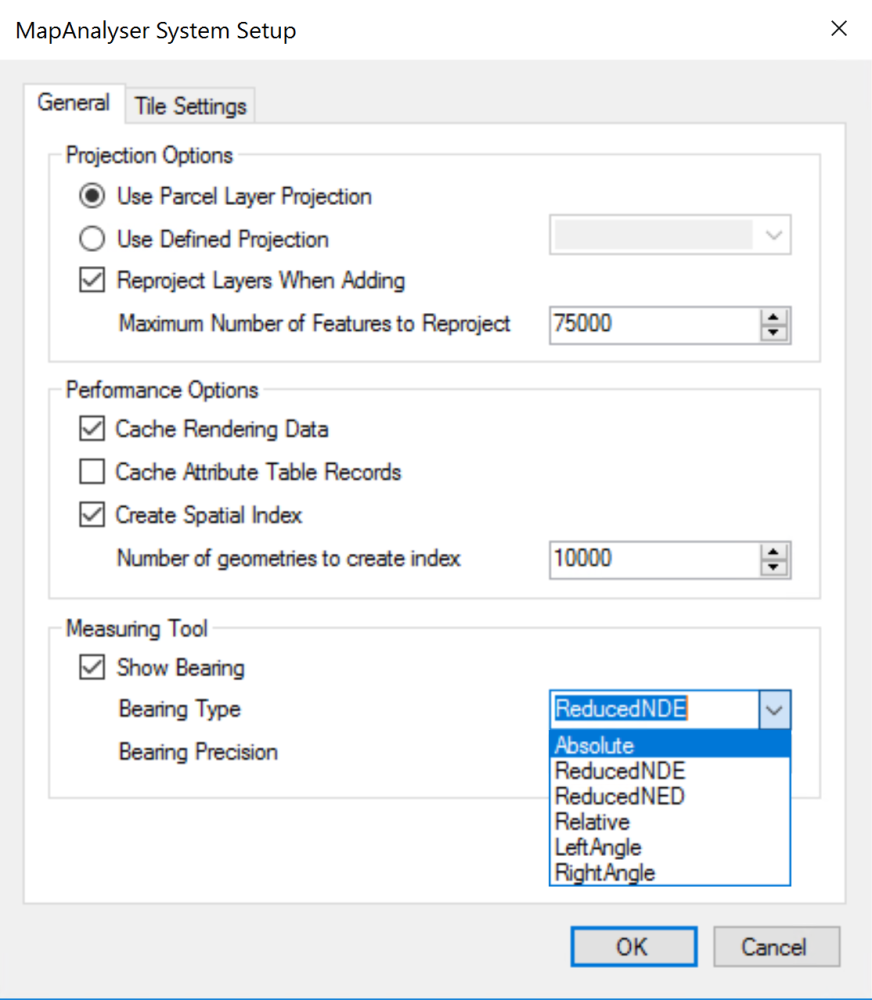The image size is (872, 1000).
Task: Switch to the Tile Settings tab
Action: point(190,106)
